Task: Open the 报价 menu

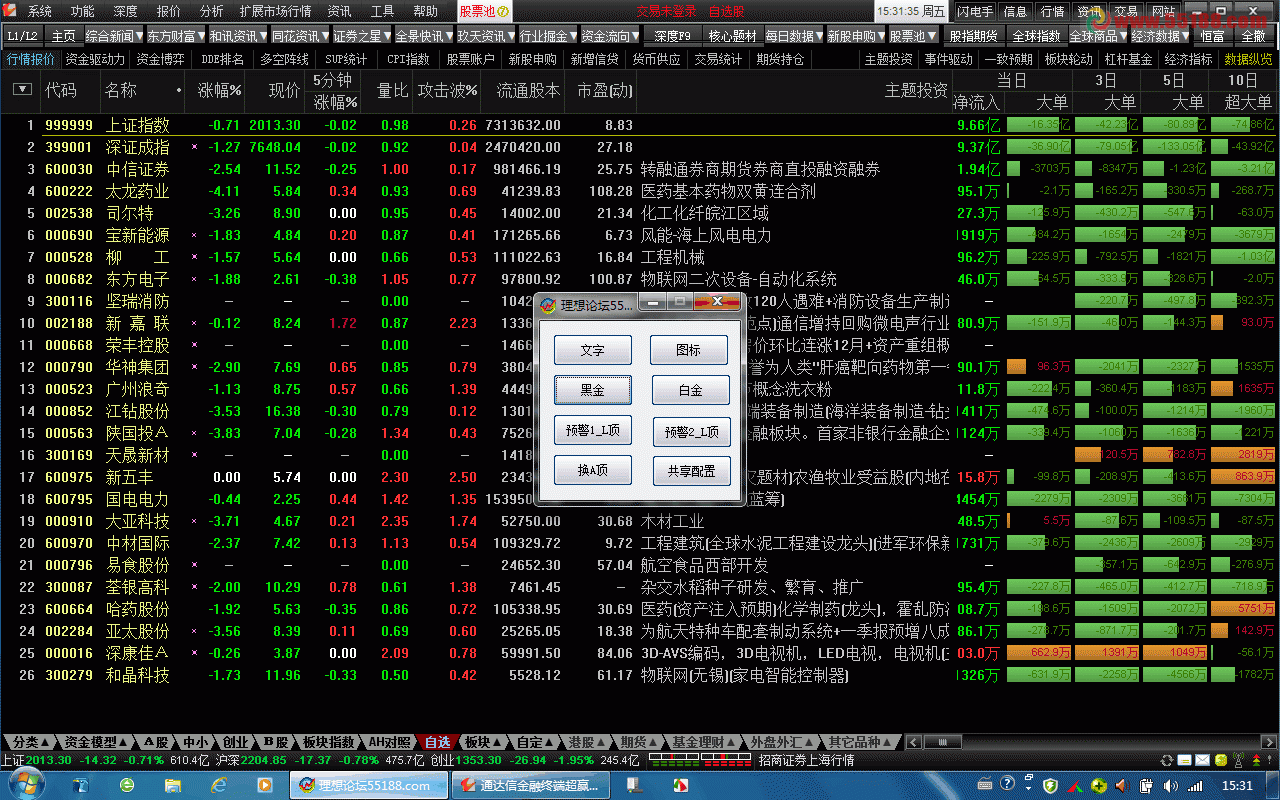Action: [x=169, y=11]
